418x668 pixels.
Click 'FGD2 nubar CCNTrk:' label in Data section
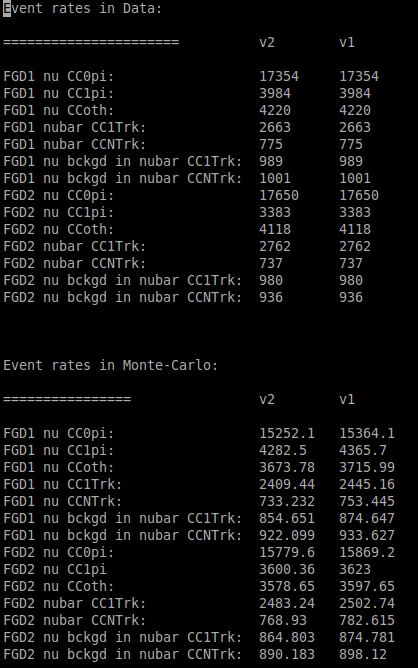pos(75,264)
